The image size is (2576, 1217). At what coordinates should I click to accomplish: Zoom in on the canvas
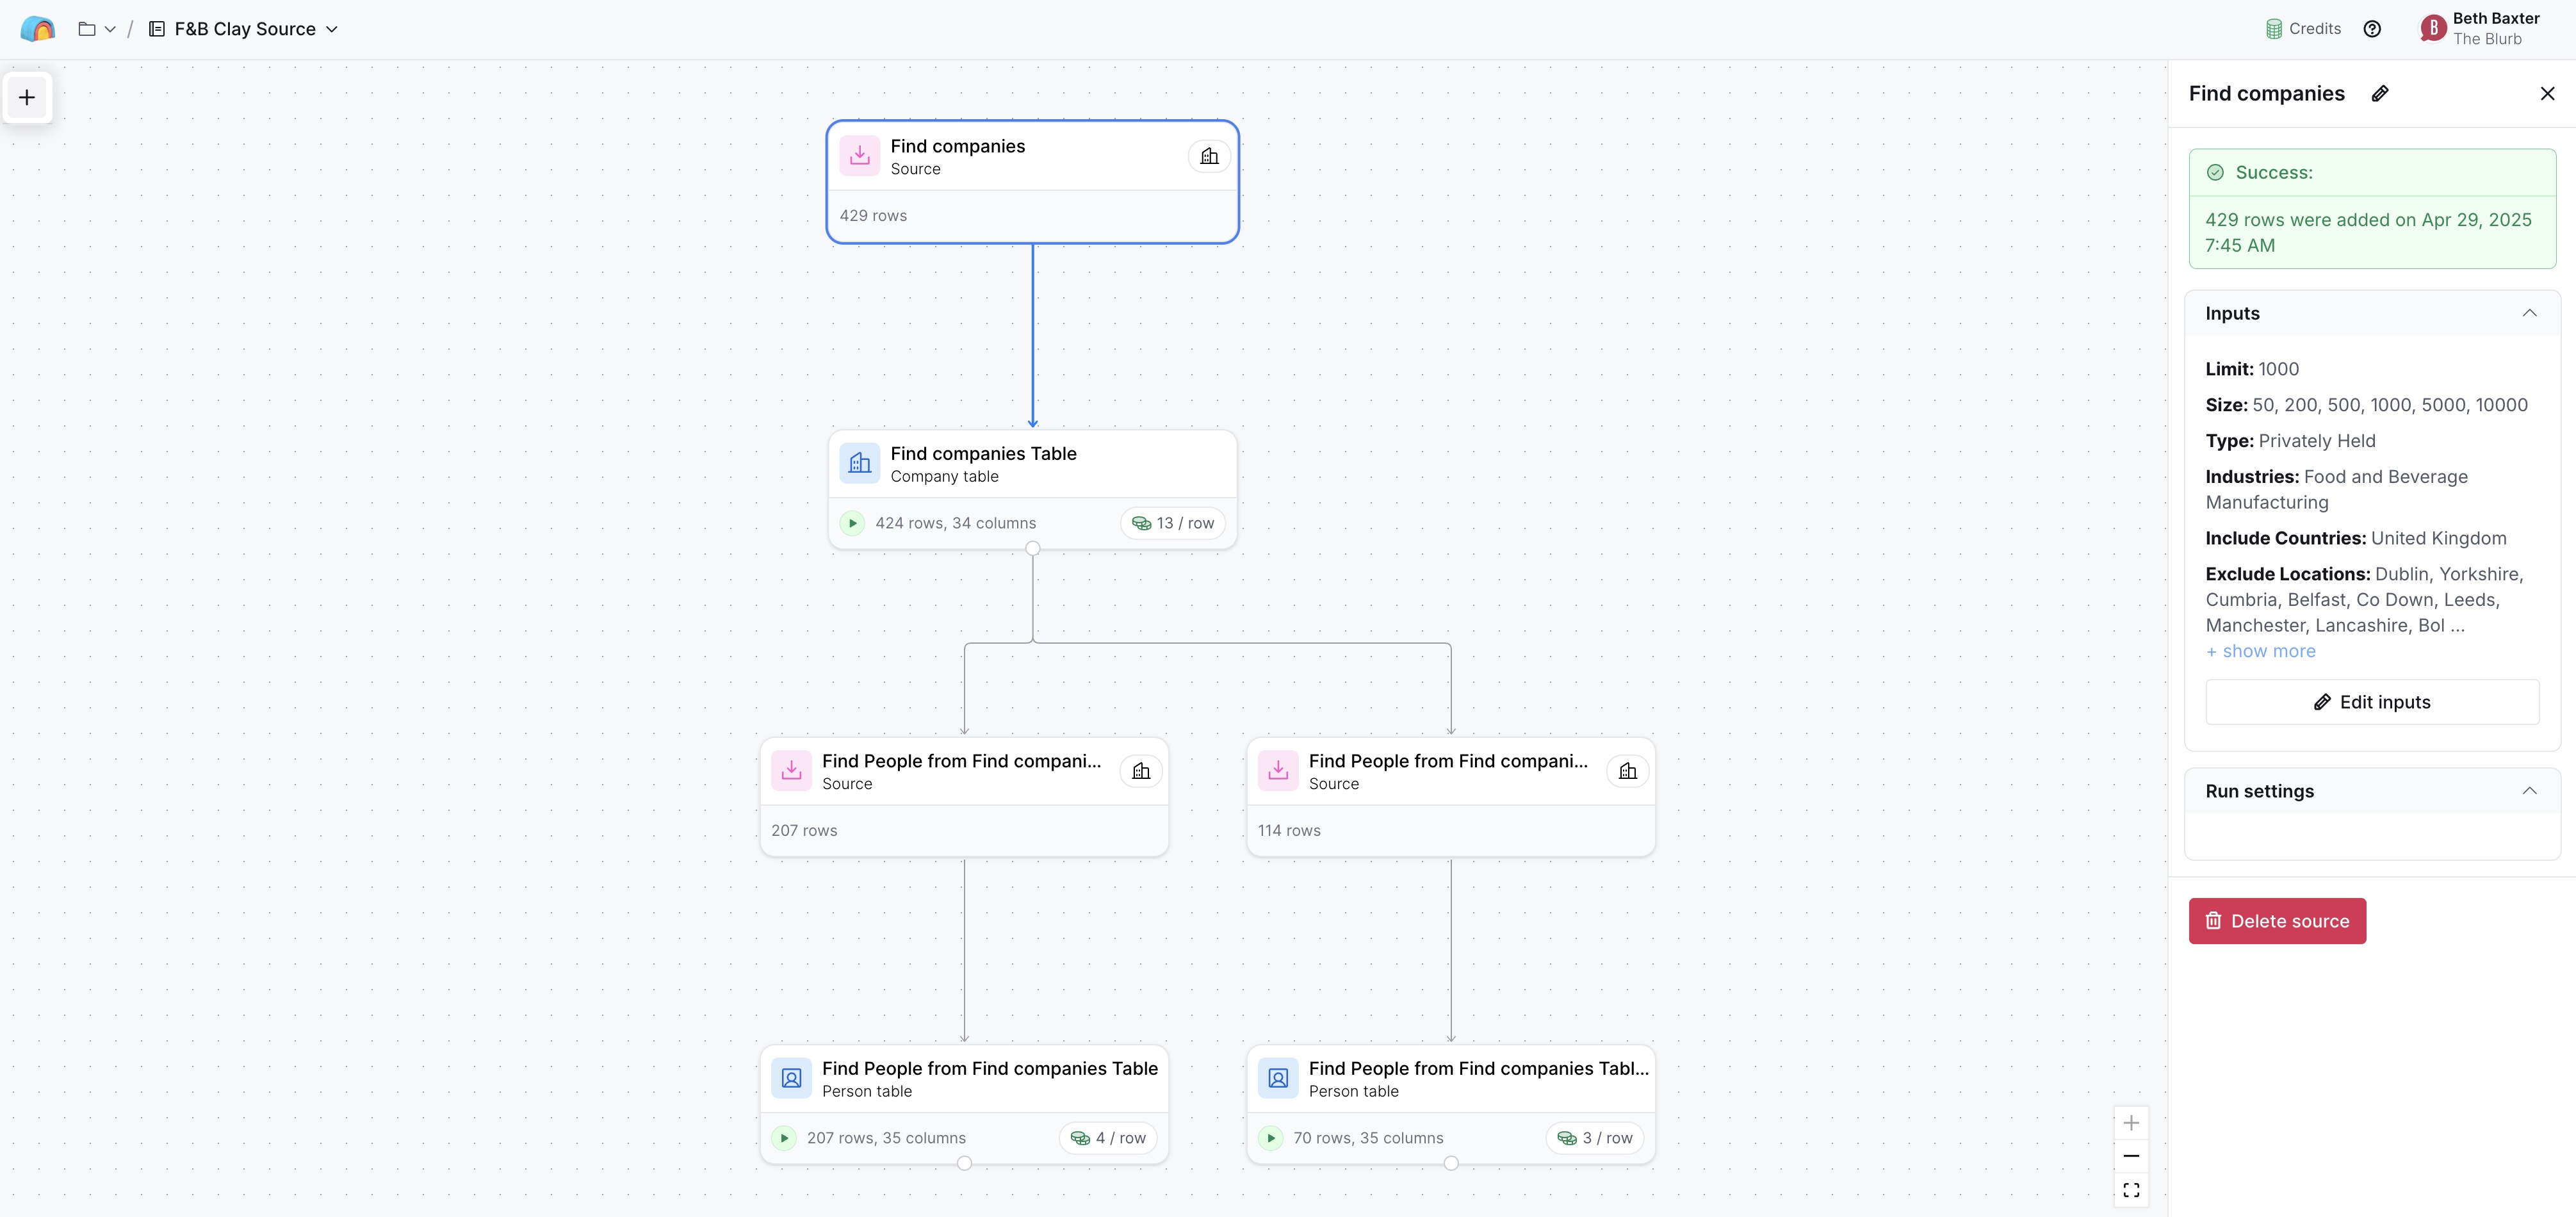(x=2131, y=1123)
